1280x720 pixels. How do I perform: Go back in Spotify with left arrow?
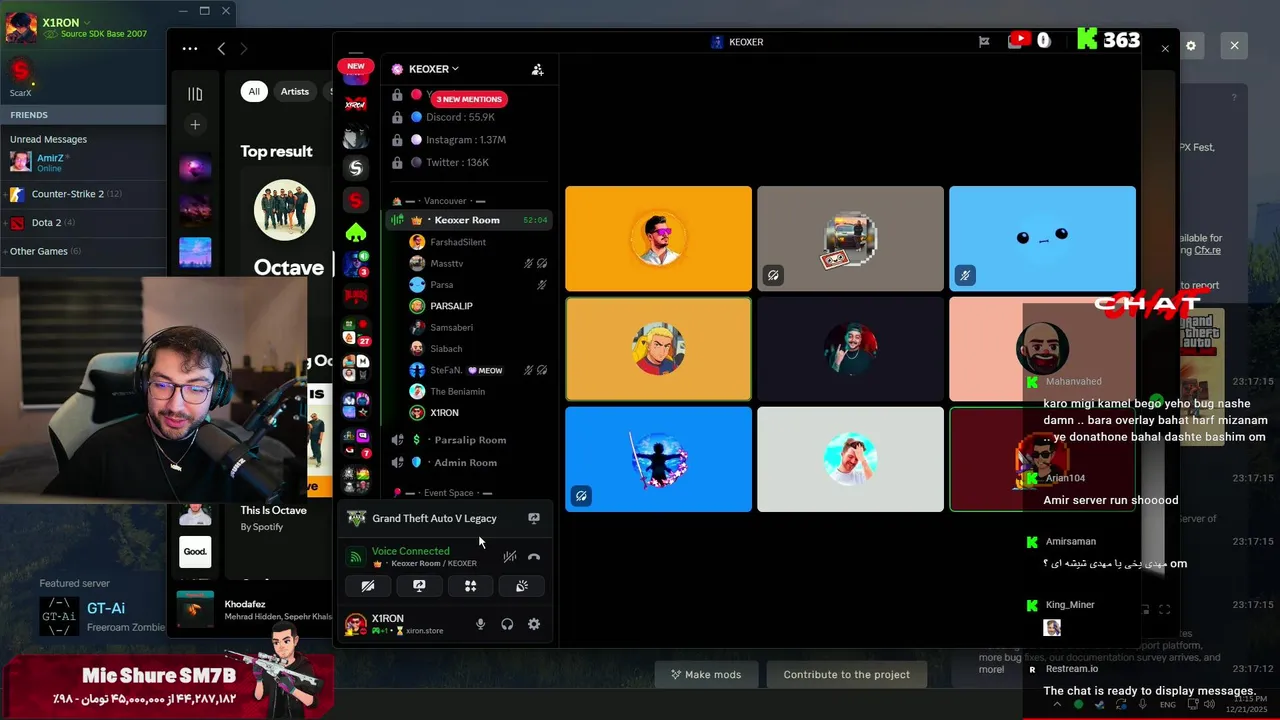(x=221, y=48)
